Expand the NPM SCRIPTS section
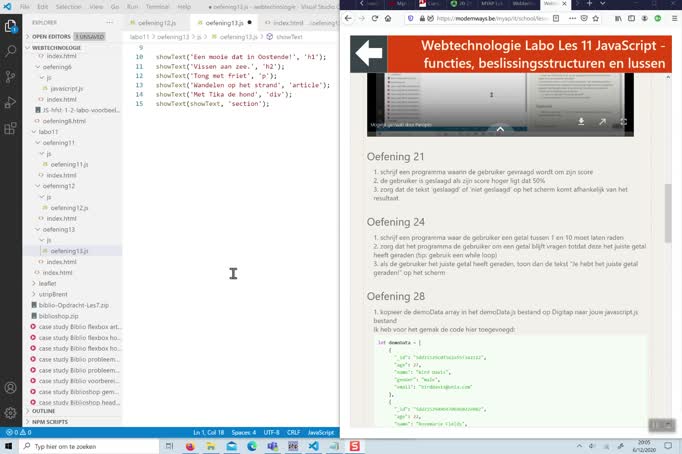 pyautogui.click(x=50, y=422)
